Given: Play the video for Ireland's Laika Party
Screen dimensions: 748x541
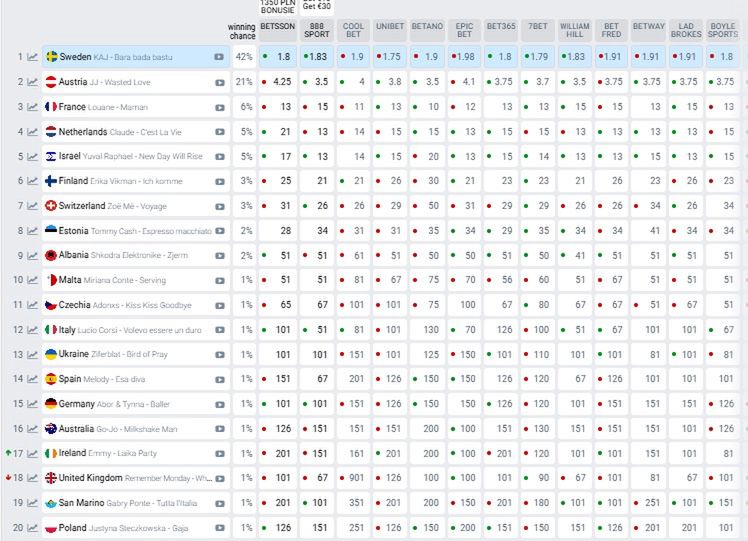Looking at the screenshot, I should [x=219, y=454].
